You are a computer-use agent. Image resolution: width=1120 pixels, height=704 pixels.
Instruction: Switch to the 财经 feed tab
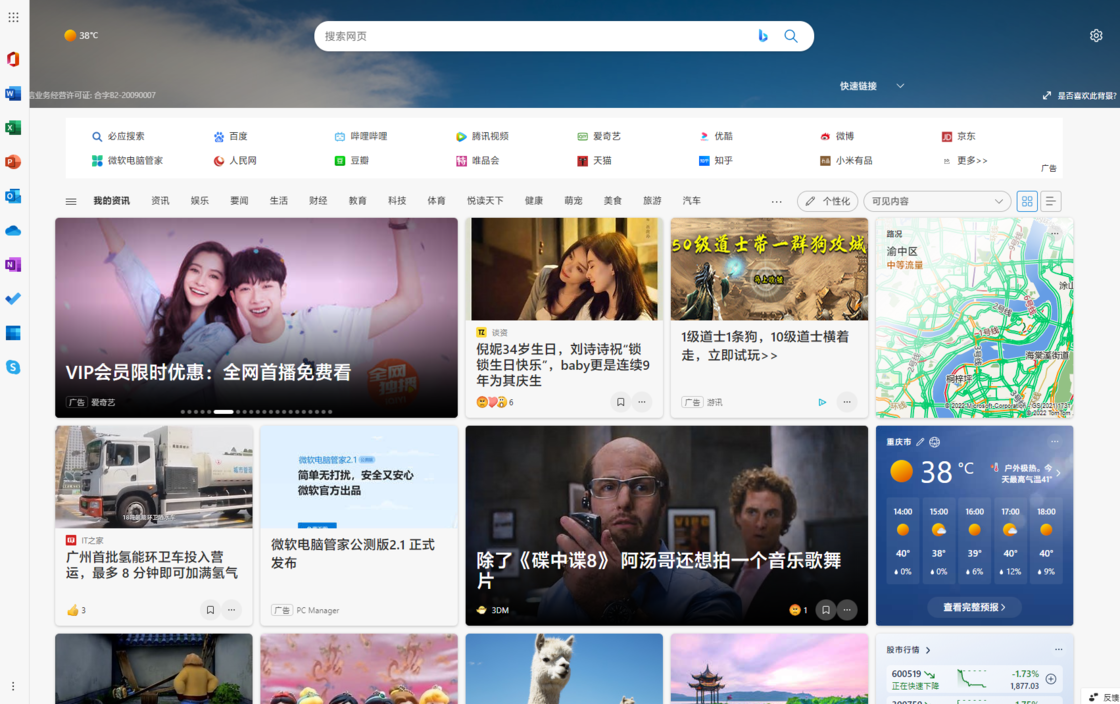click(x=318, y=201)
